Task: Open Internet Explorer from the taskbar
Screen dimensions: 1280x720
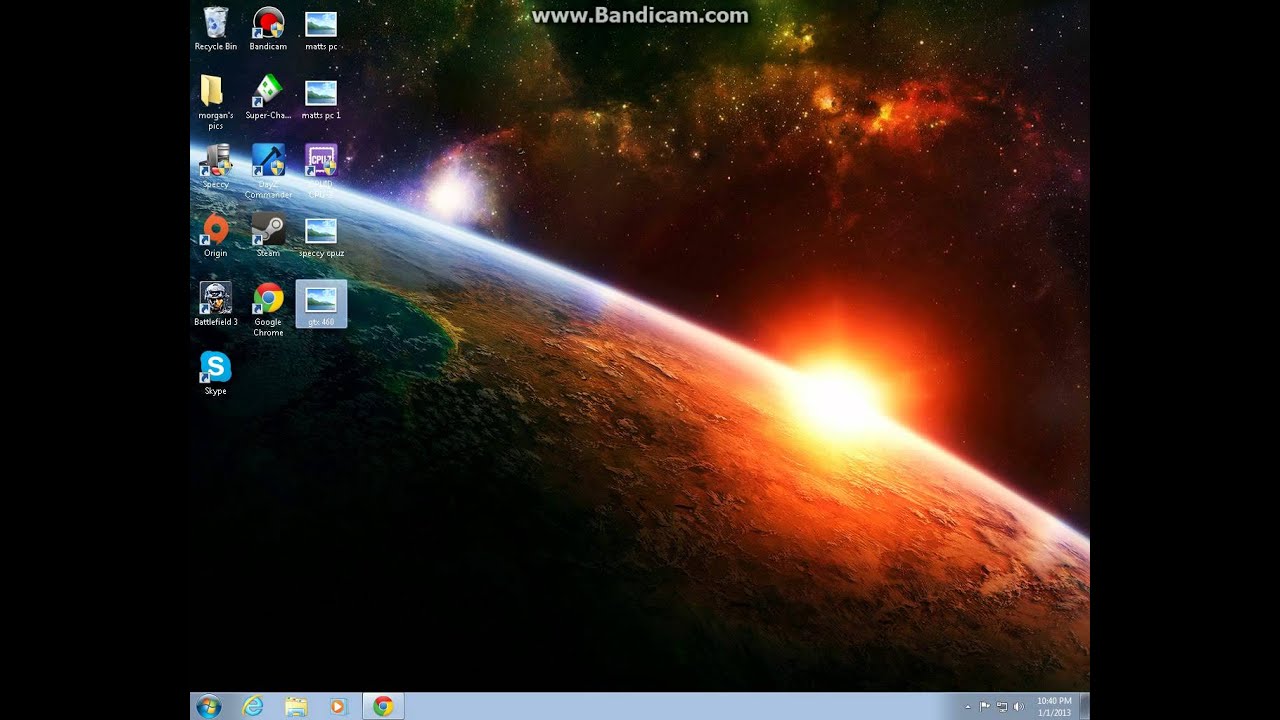Action: click(253, 707)
